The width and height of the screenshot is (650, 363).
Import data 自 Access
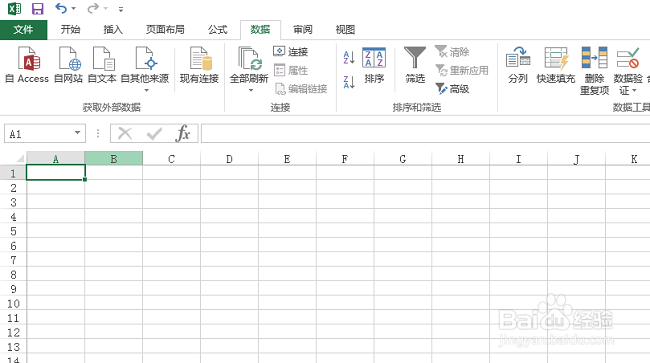tap(27, 65)
